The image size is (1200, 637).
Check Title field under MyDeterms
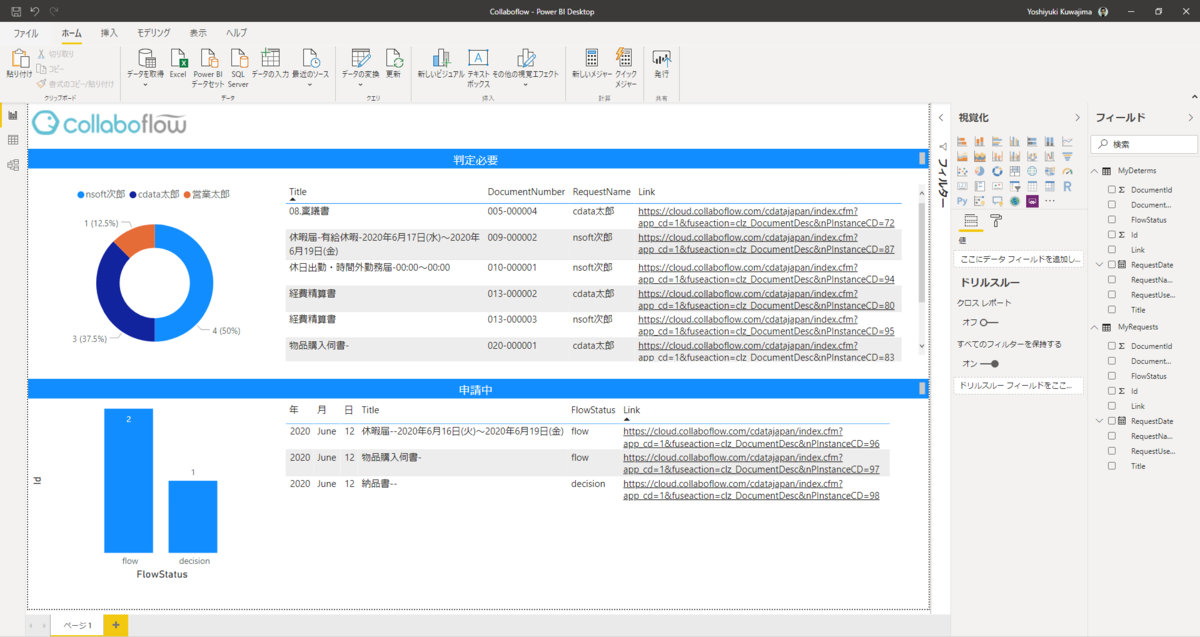(1111, 310)
